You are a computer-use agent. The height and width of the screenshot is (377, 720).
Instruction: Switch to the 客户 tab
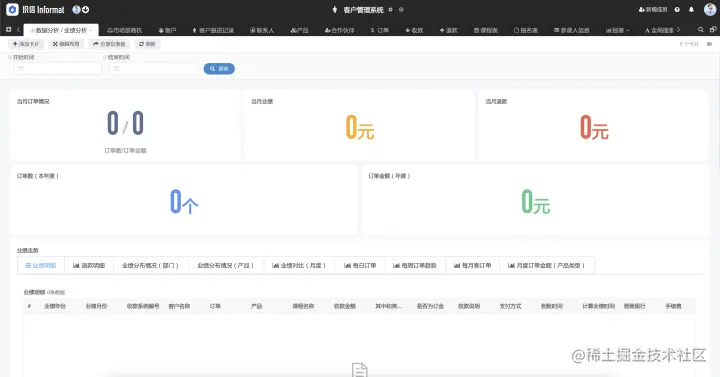tap(167, 30)
